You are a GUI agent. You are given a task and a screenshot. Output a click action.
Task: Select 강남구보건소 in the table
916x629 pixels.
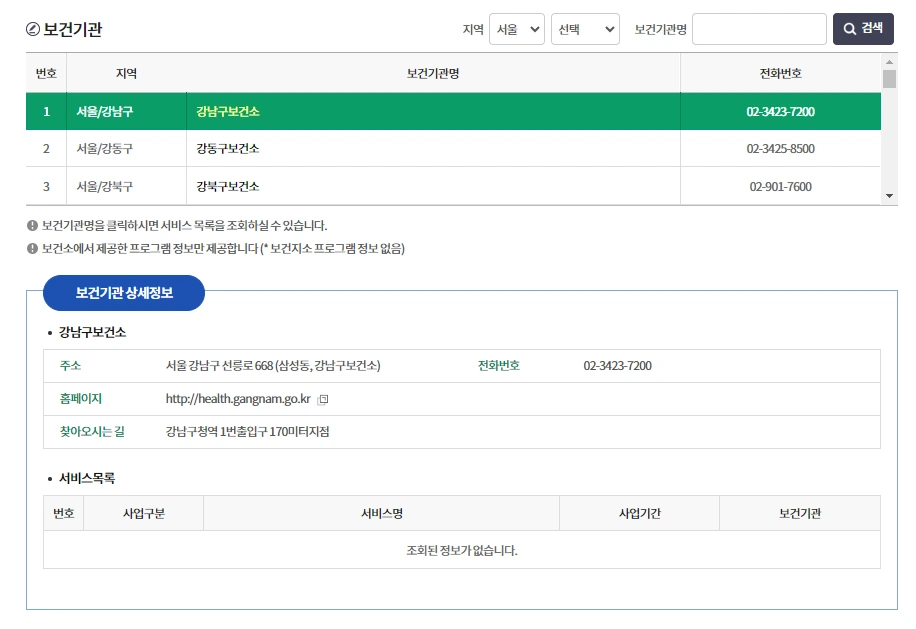(x=228, y=112)
